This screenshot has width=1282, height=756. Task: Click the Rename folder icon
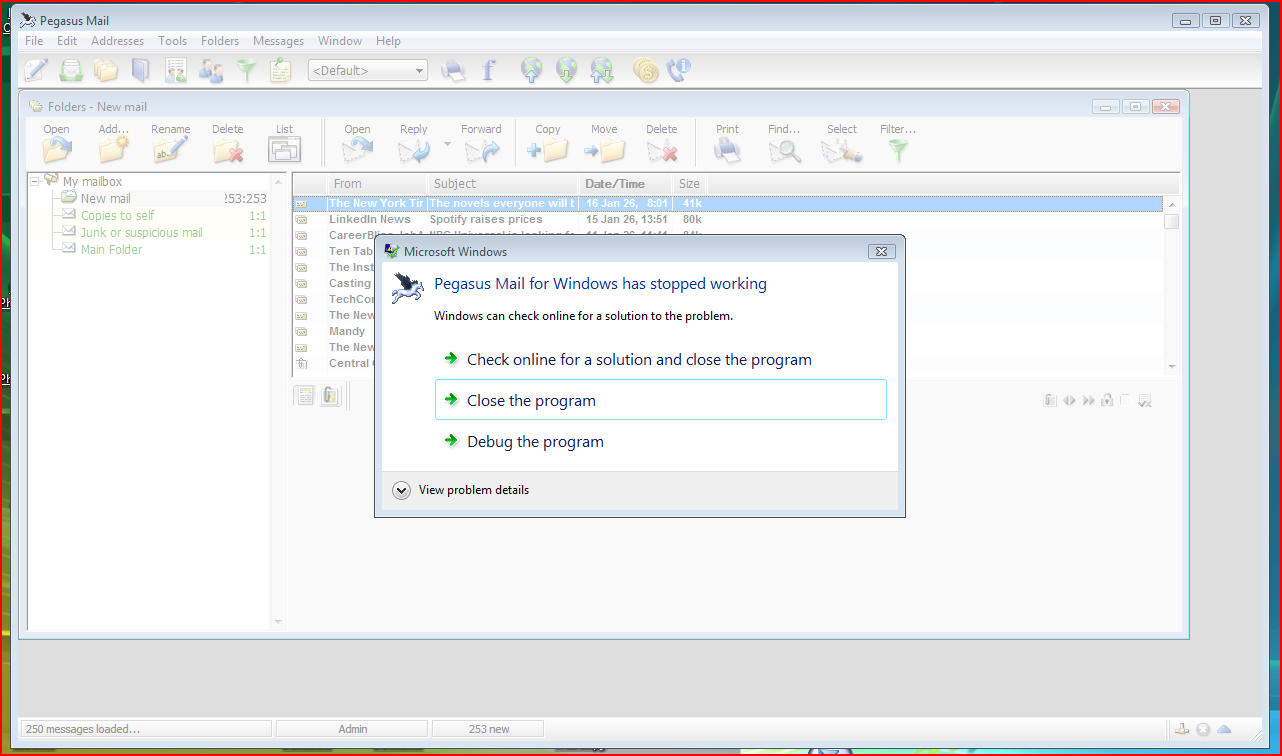click(170, 150)
